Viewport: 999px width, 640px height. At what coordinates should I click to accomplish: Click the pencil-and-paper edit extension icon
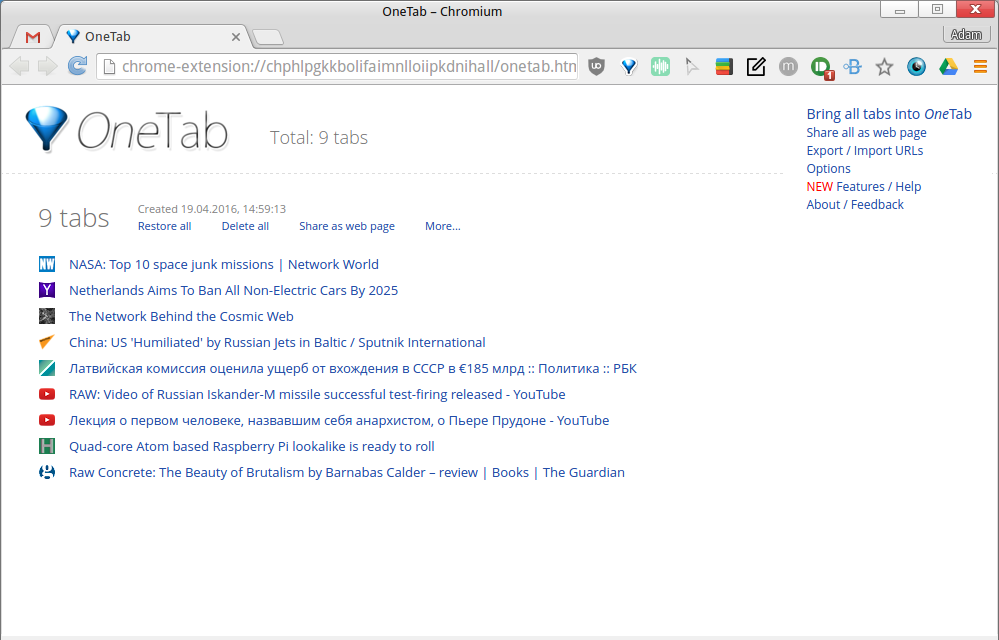pyautogui.click(x=756, y=66)
